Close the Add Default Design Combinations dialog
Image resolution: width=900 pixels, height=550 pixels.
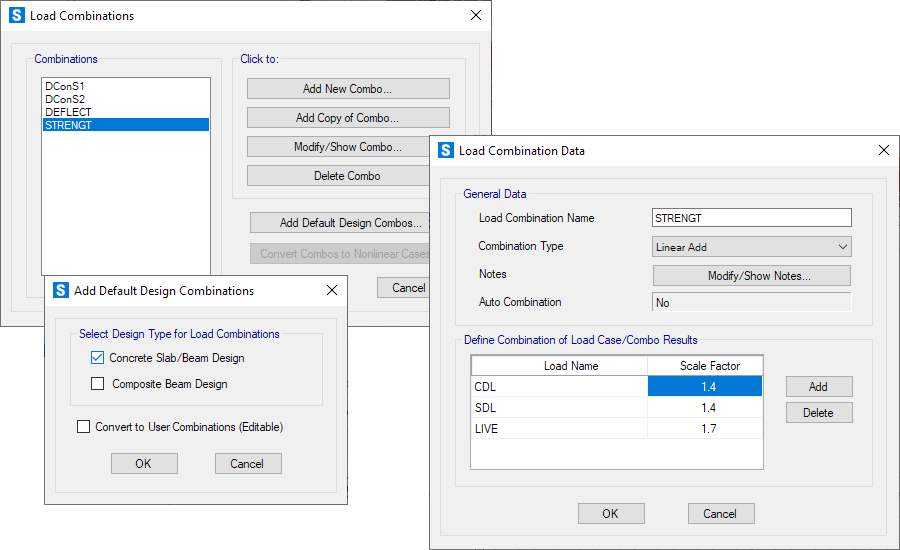[332, 291]
